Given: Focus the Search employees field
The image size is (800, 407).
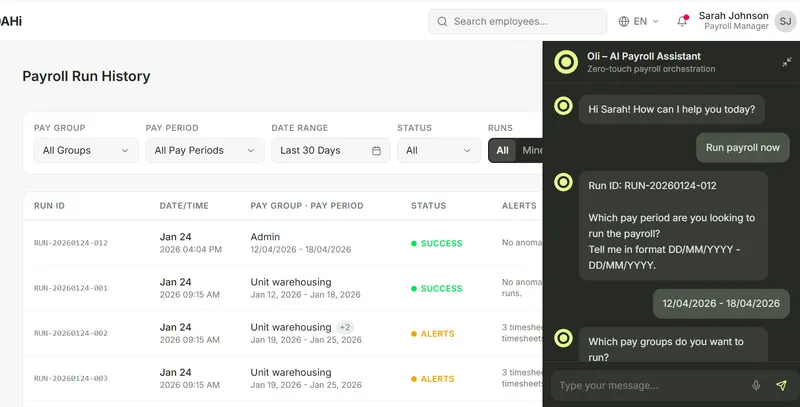Looking at the screenshot, I should 517,21.
